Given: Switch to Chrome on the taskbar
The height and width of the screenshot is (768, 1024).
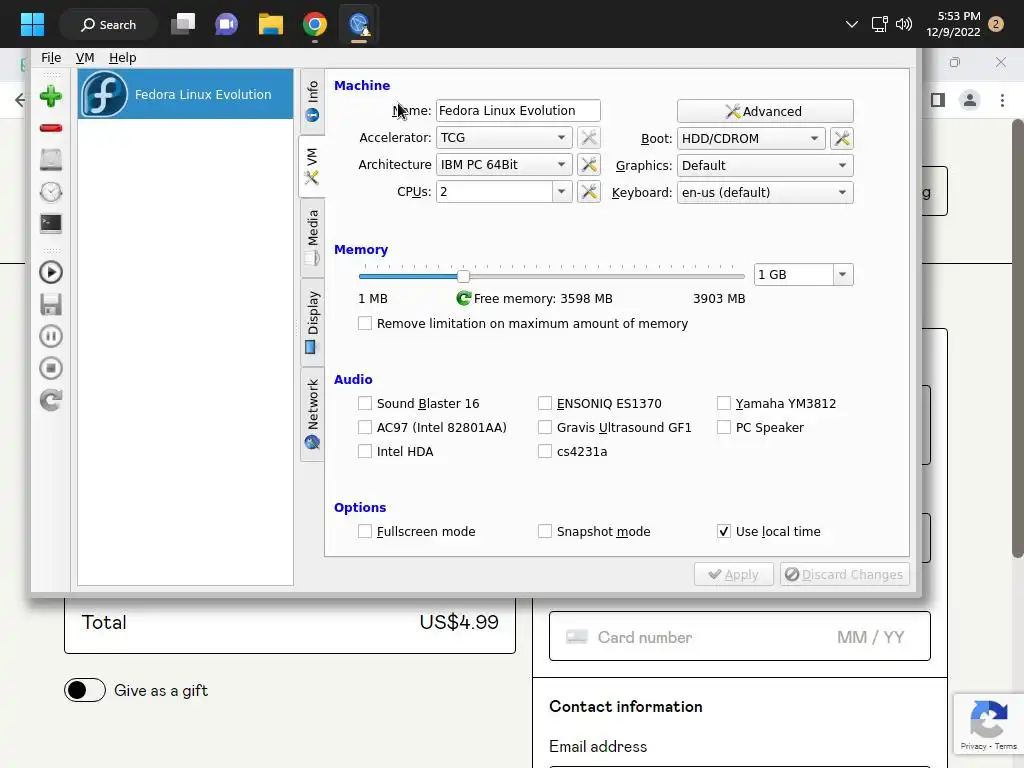Looking at the screenshot, I should coord(315,24).
